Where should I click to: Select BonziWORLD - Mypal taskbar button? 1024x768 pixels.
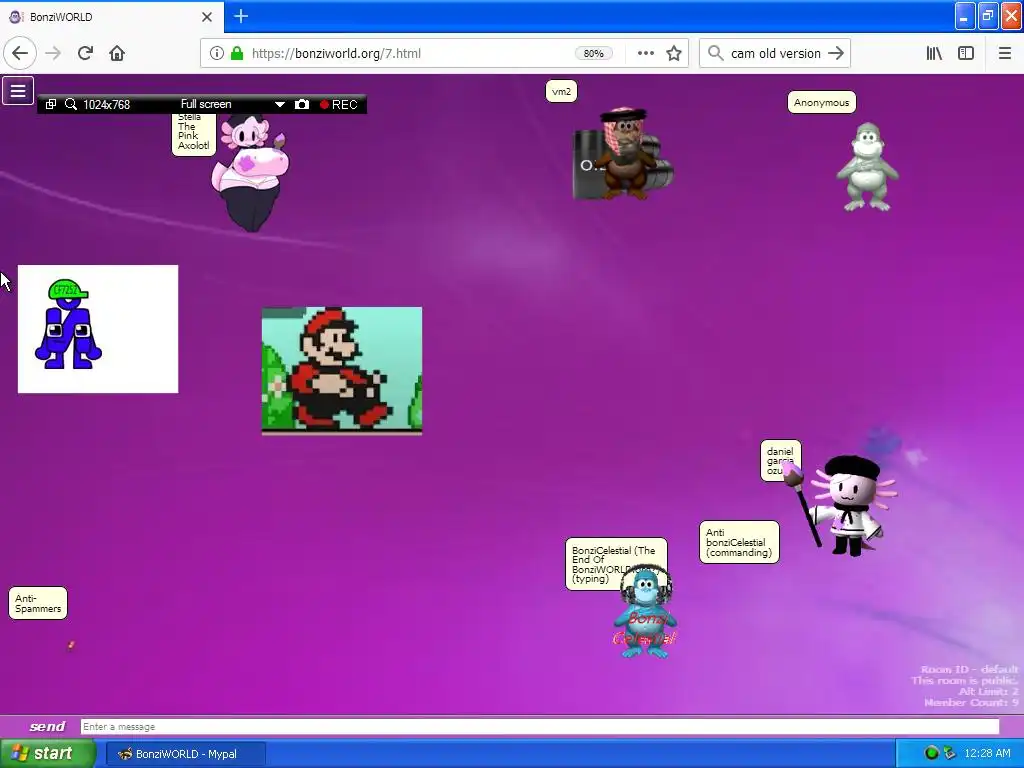(x=185, y=754)
